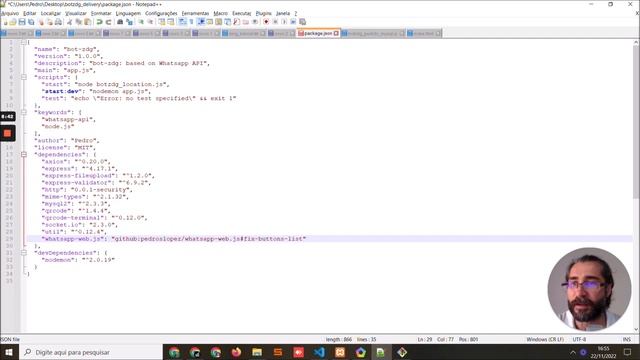Open the Replace dialog toolbar icon
Screen dimensions: 640x360
129,22
